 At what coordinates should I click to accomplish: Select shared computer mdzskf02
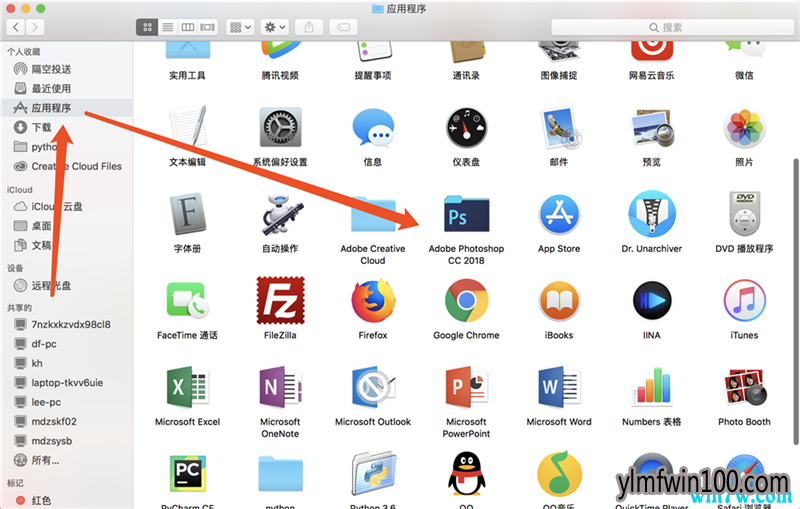point(67,421)
